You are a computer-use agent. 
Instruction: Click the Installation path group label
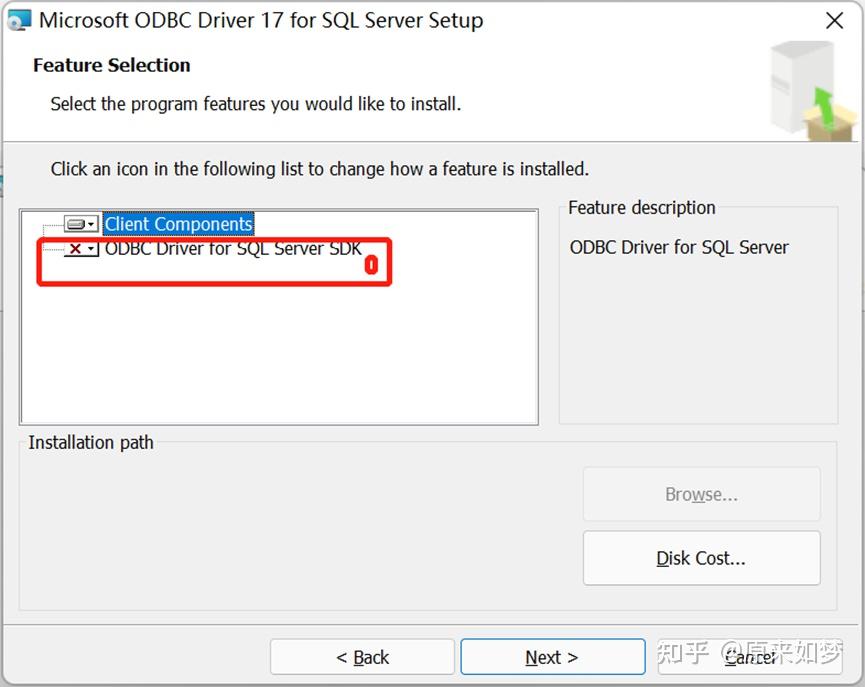89,442
